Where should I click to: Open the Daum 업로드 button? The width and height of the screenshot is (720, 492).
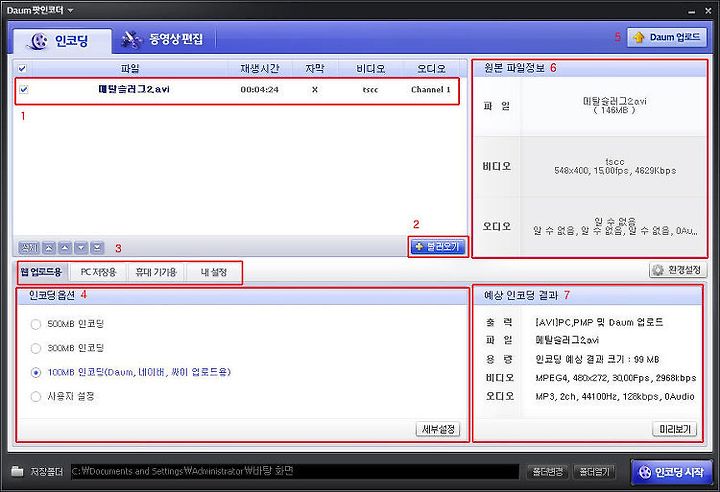[x=667, y=37]
